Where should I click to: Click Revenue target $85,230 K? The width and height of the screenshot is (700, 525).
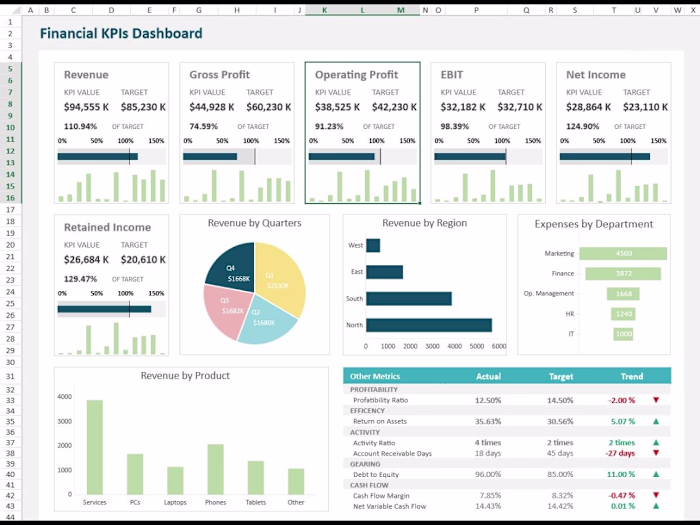click(x=143, y=107)
